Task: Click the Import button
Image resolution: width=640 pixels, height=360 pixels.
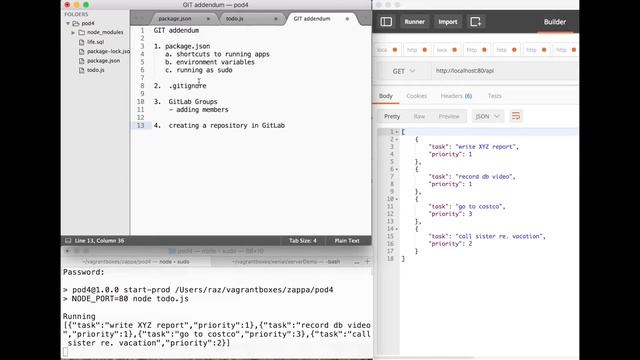Action: point(448,22)
